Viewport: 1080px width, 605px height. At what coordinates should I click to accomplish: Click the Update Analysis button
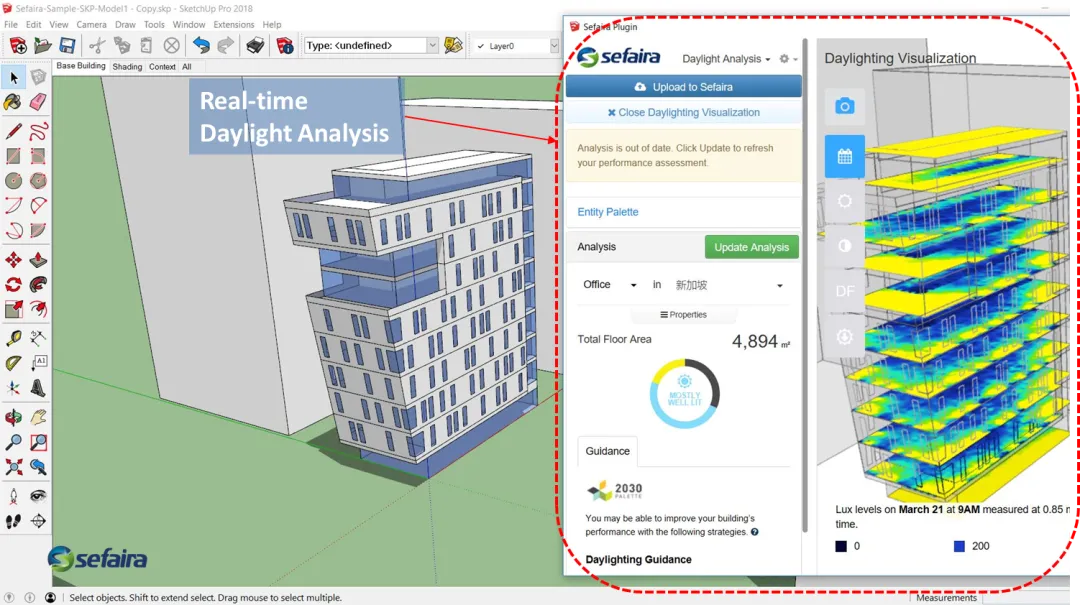(751, 247)
